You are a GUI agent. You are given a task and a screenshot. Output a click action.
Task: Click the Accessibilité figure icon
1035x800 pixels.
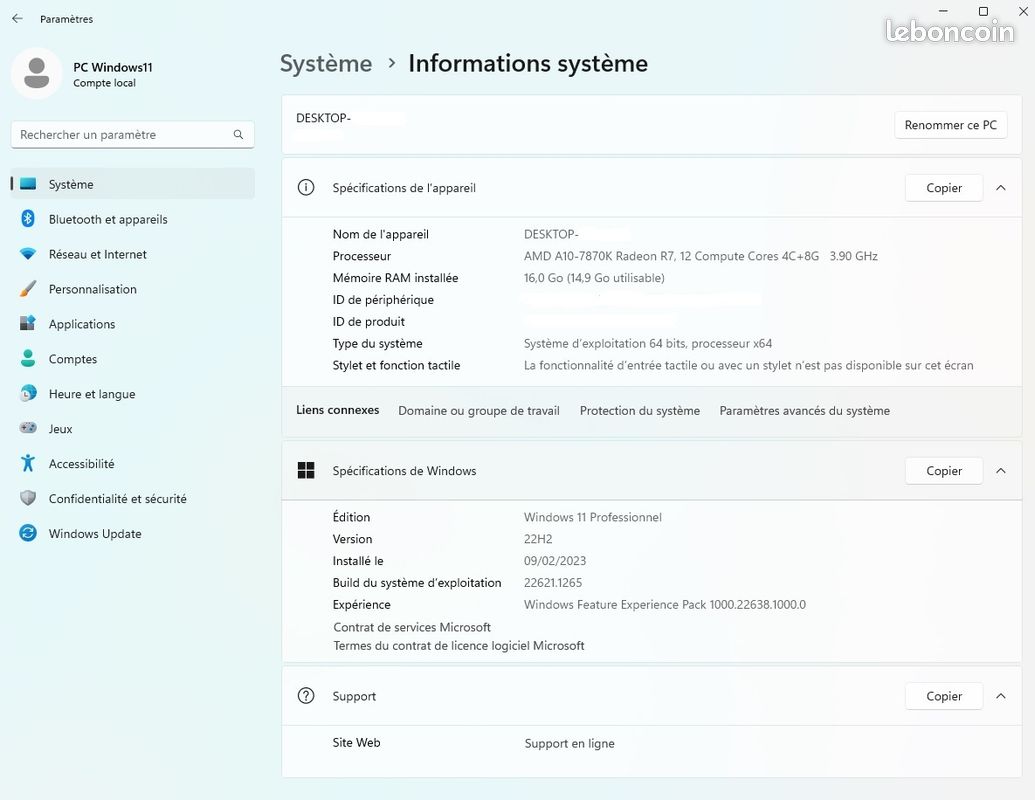pos(28,463)
